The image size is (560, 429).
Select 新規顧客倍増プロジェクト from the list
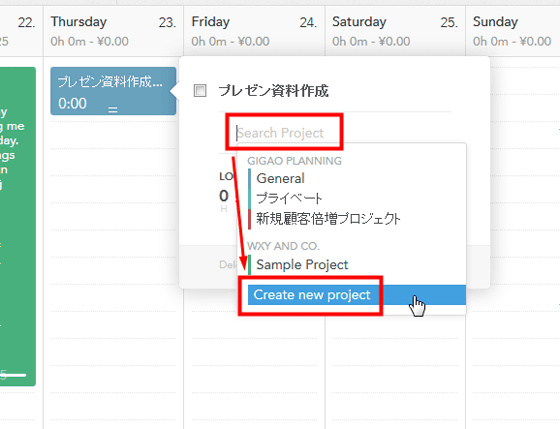click(328, 219)
